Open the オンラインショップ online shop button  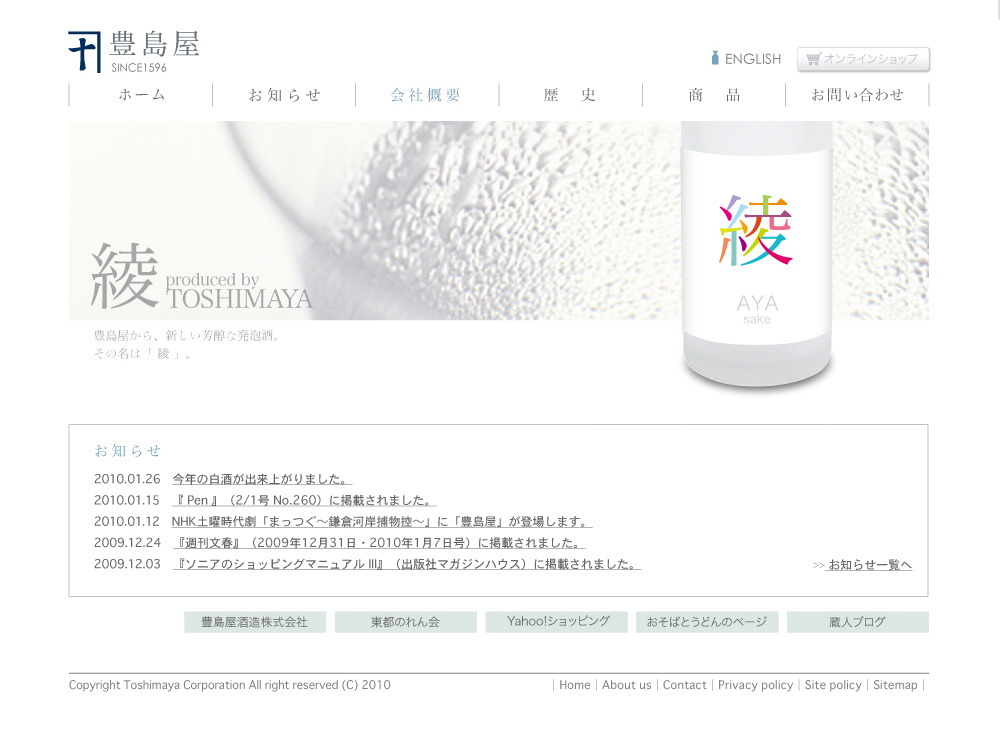pyautogui.click(x=863, y=59)
